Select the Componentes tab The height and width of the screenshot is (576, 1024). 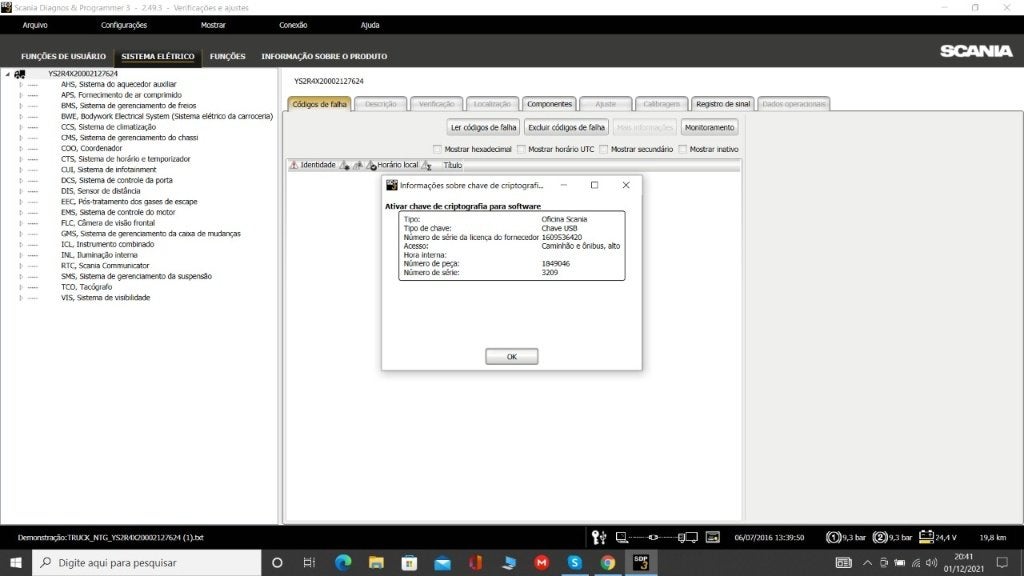(549, 104)
